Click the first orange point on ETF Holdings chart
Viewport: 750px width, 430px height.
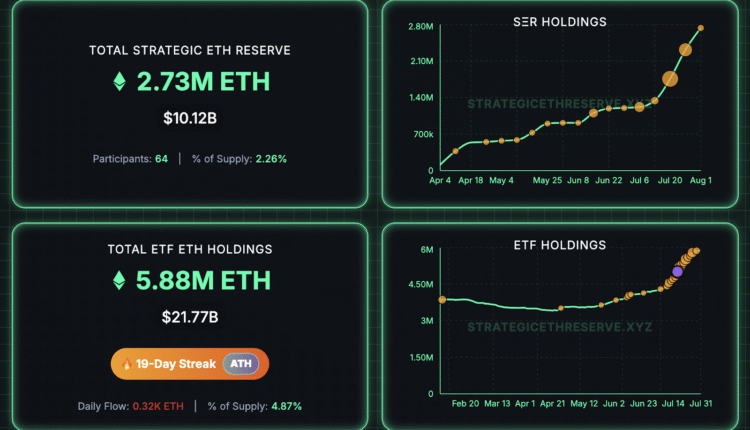pyautogui.click(x=442, y=299)
